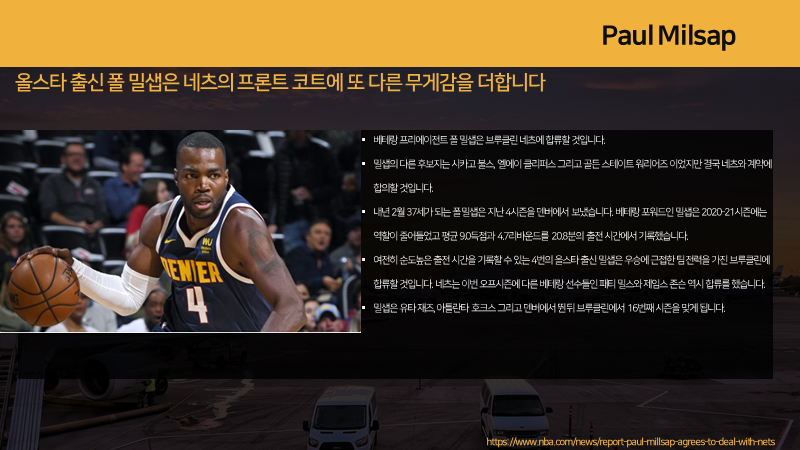Click bullet line starting '밀샙의 다른 후보지는 시카고 불스'
Screen dimensions: 800x450
pyautogui.click(x=572, y=164)
